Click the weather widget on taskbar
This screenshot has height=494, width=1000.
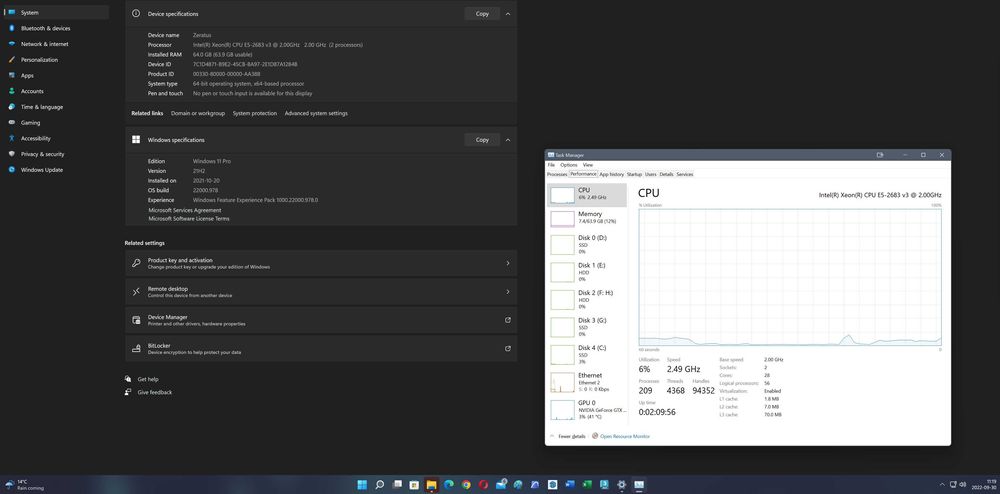pos(24,485)
